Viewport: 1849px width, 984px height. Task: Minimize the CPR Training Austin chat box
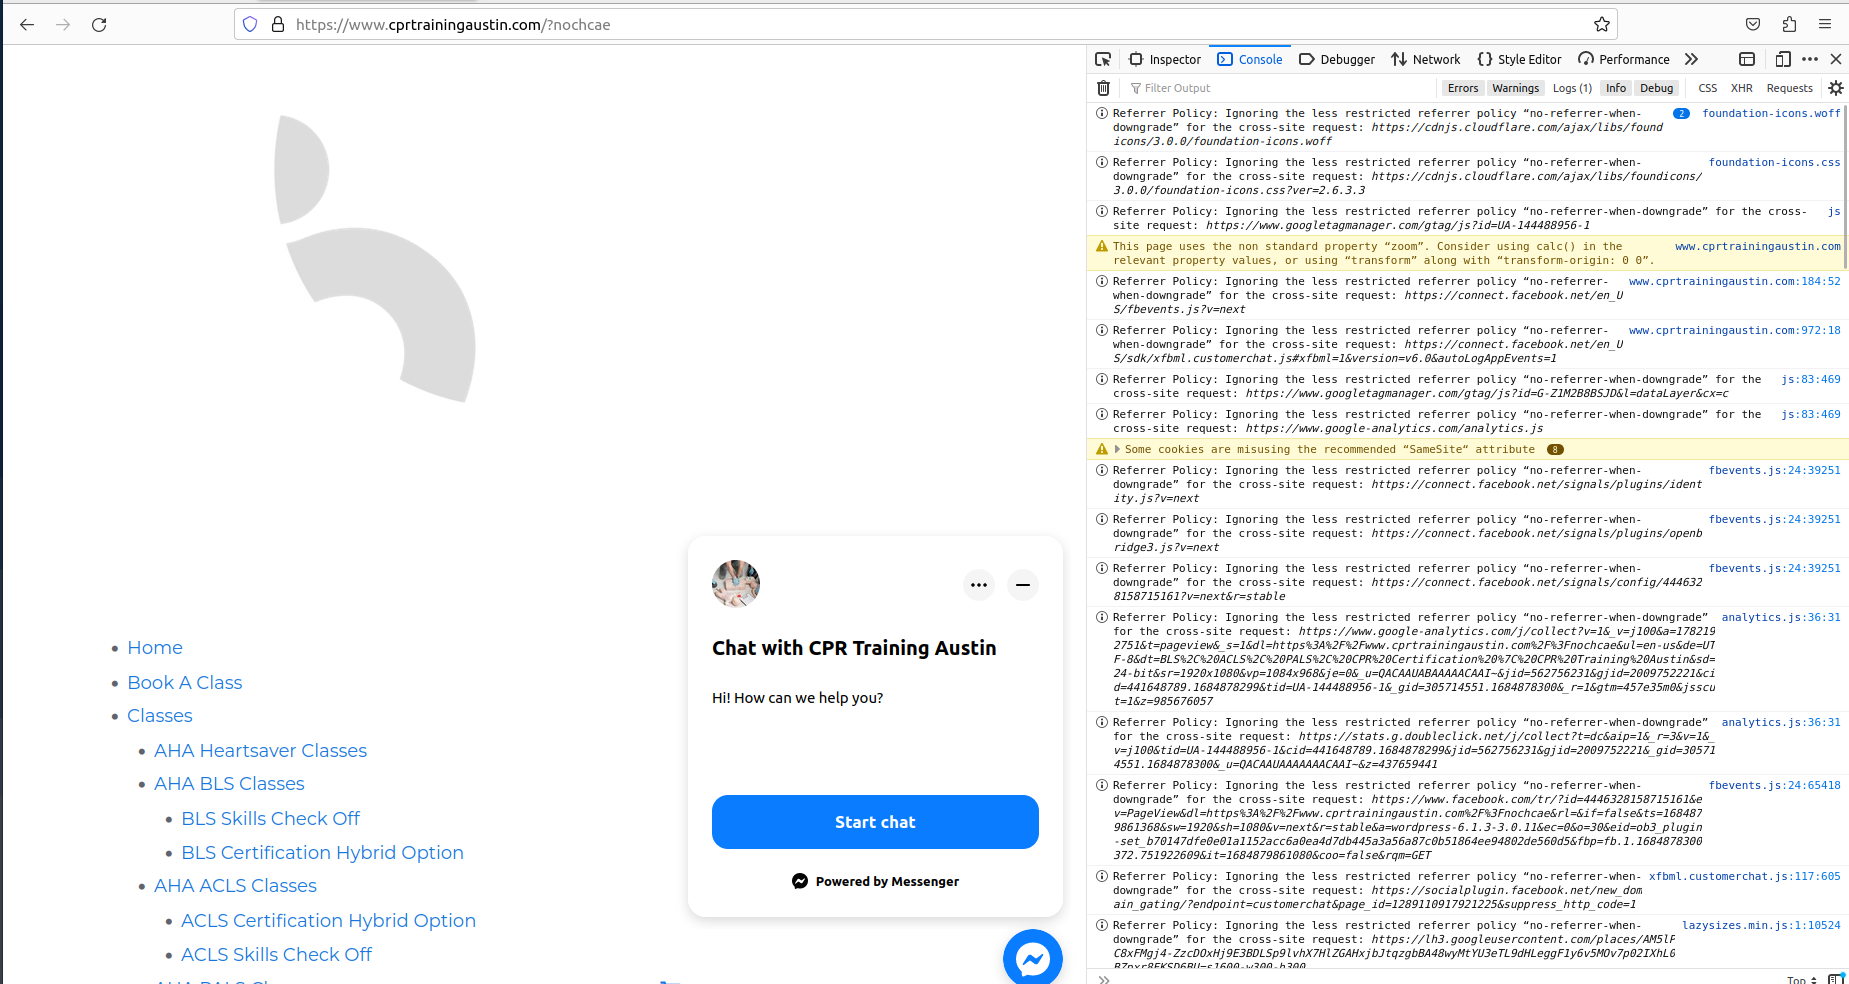click(1023, 585)
